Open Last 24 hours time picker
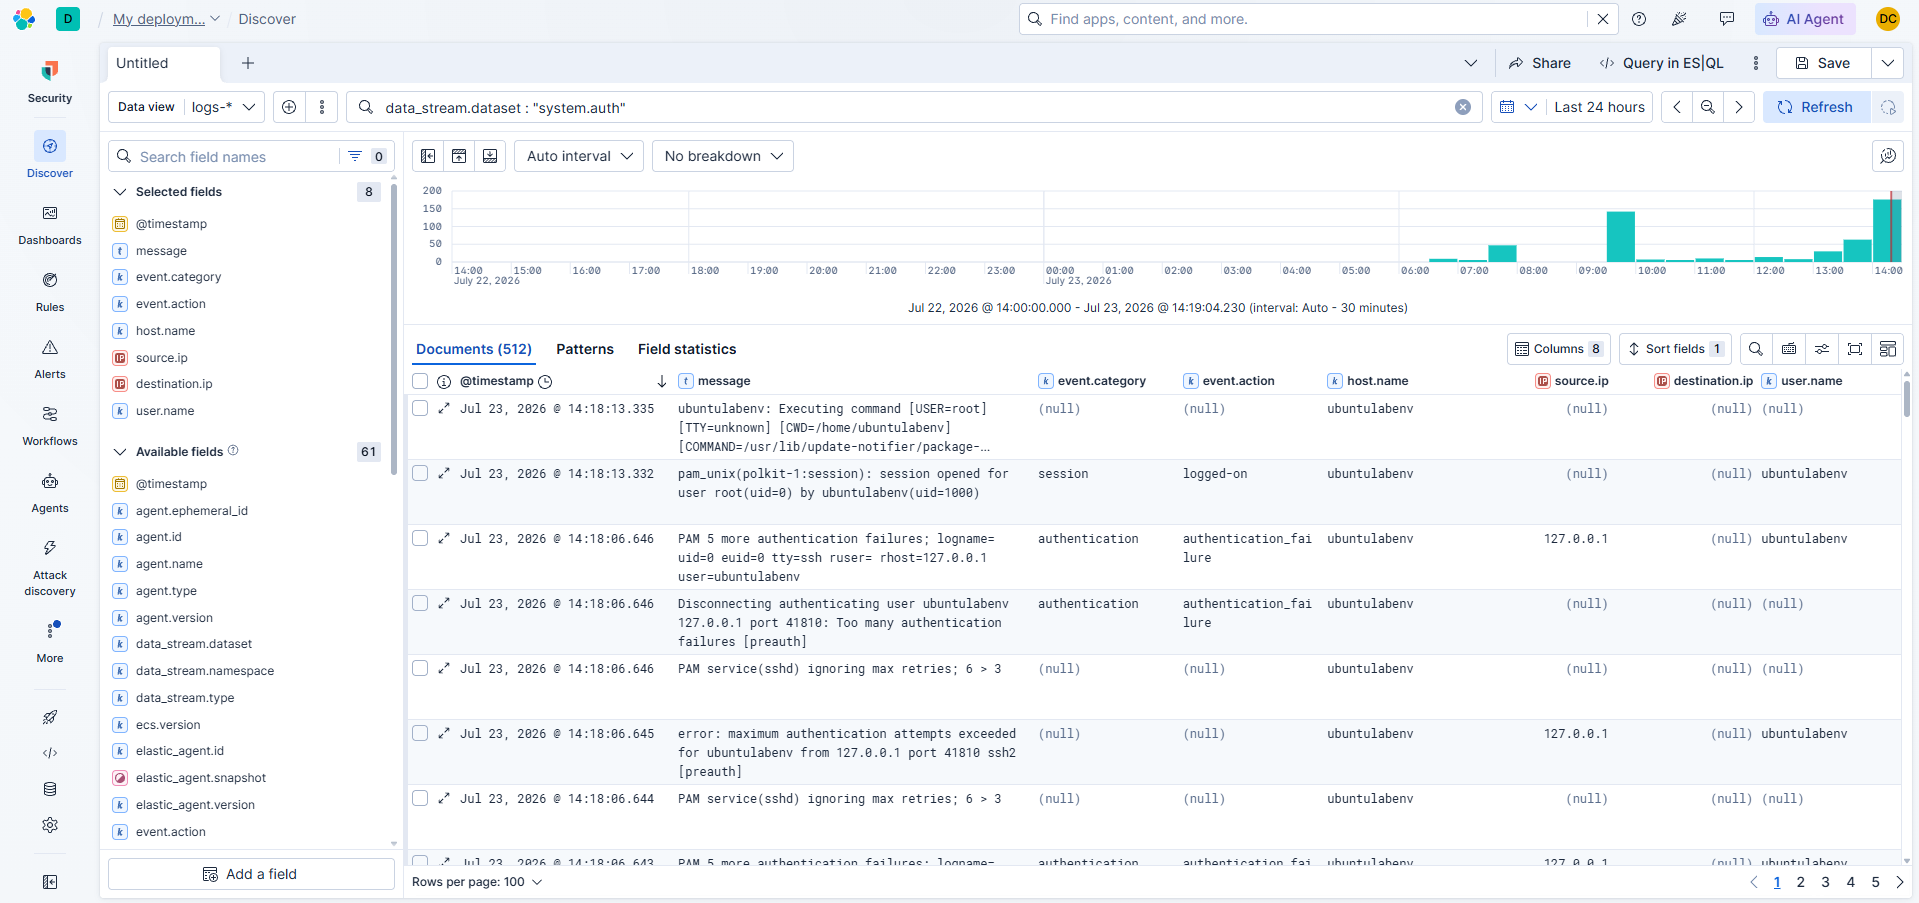 [1599, 107]
